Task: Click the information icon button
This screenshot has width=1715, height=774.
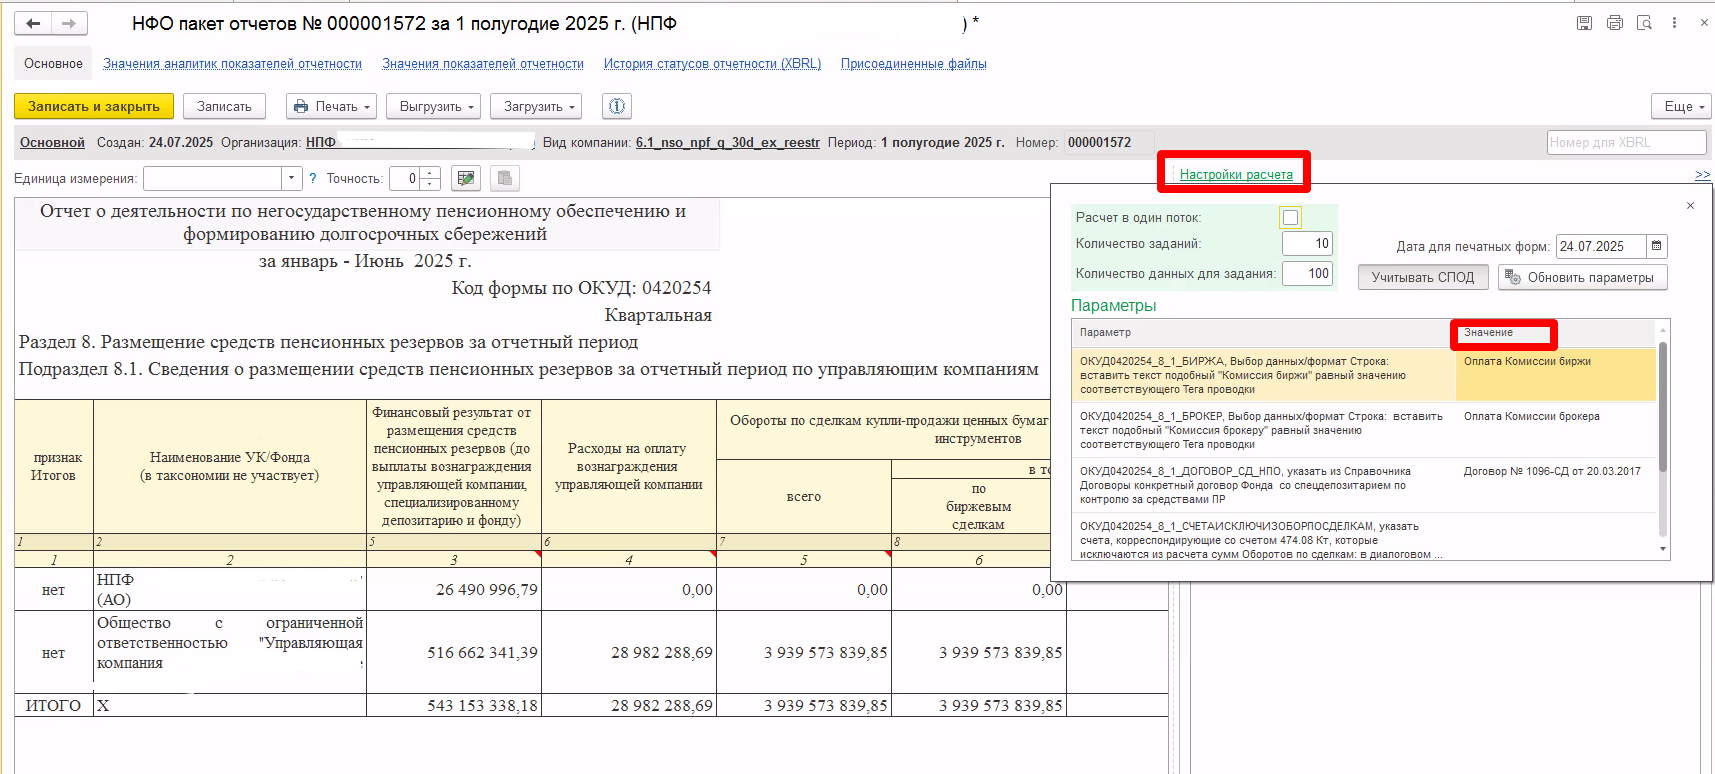Action: pyautogui.click(x=617, y=106)
